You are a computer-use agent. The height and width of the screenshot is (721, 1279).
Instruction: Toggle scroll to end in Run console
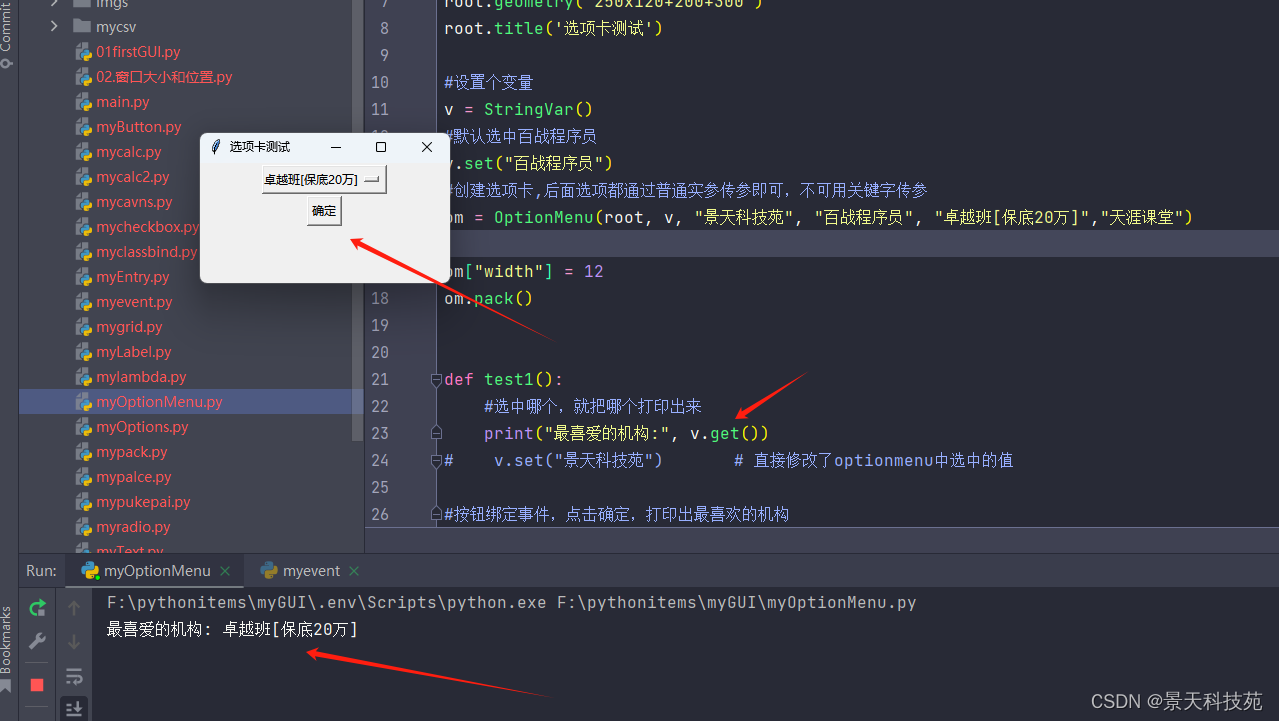[x=74, y=709]
